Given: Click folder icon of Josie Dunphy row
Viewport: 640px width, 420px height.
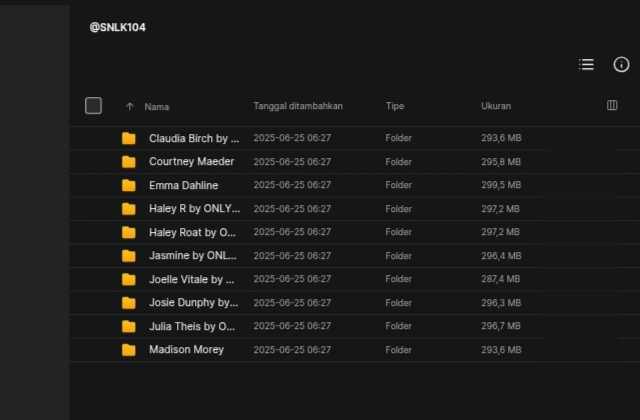Looking at the screenshot, I should click(129, 303).
